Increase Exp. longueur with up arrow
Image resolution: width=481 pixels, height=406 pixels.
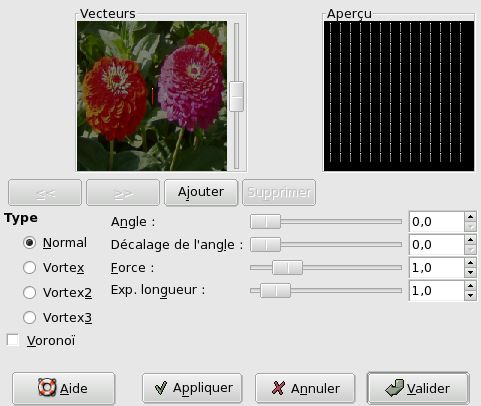coord(470,286)
